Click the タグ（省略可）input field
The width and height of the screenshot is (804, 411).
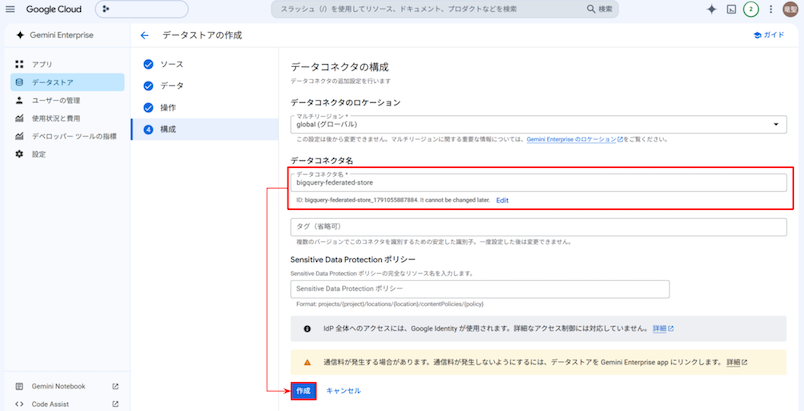coord(538,227)
